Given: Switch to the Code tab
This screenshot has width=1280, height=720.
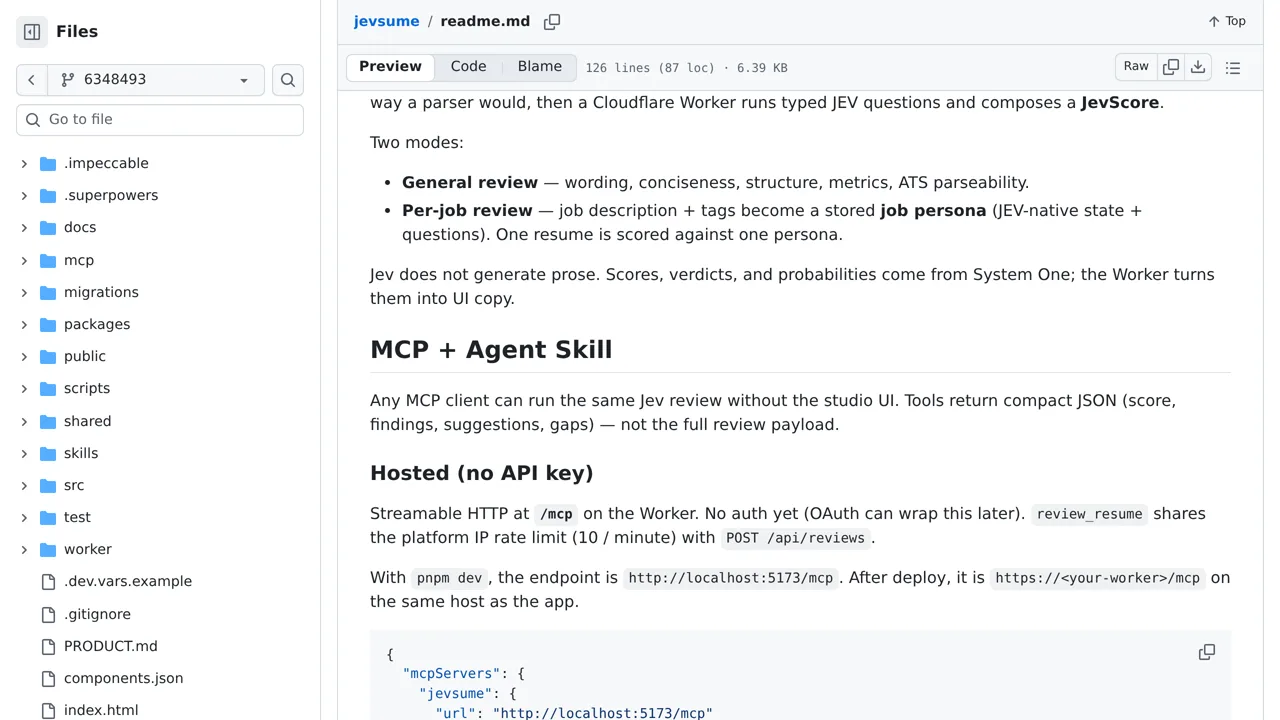Looking at the screenshot, I should tap(468, 67).
